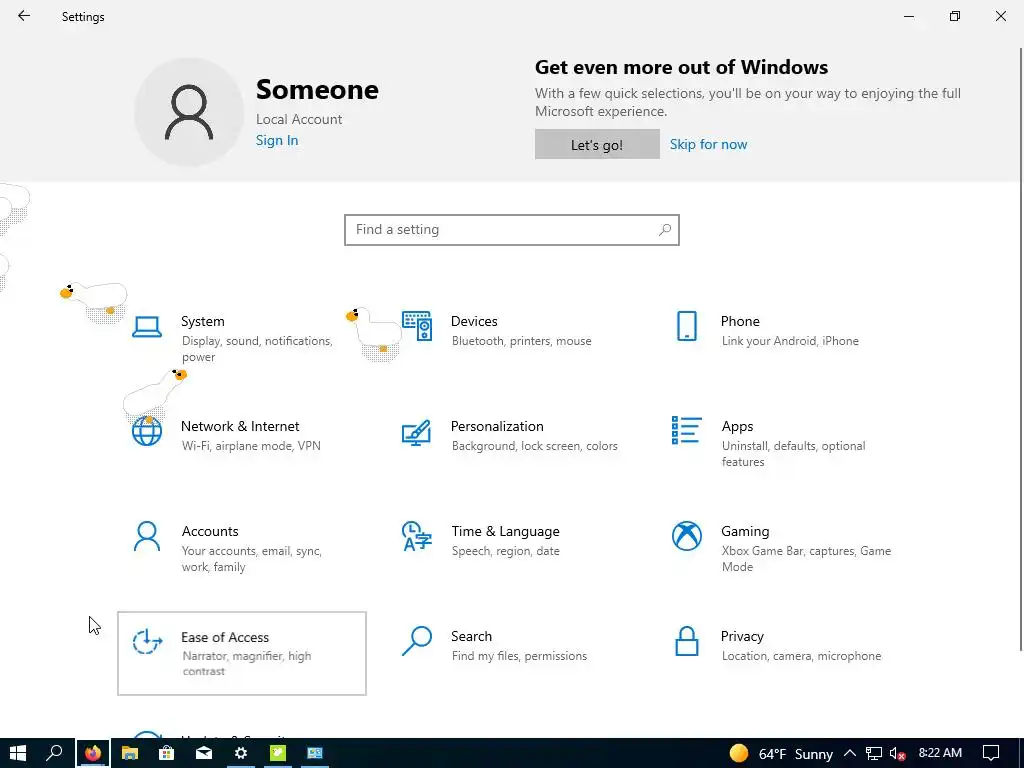Go back using the back arrow
The width and height of the screenshot is (1024, 768).
point(24,16)
